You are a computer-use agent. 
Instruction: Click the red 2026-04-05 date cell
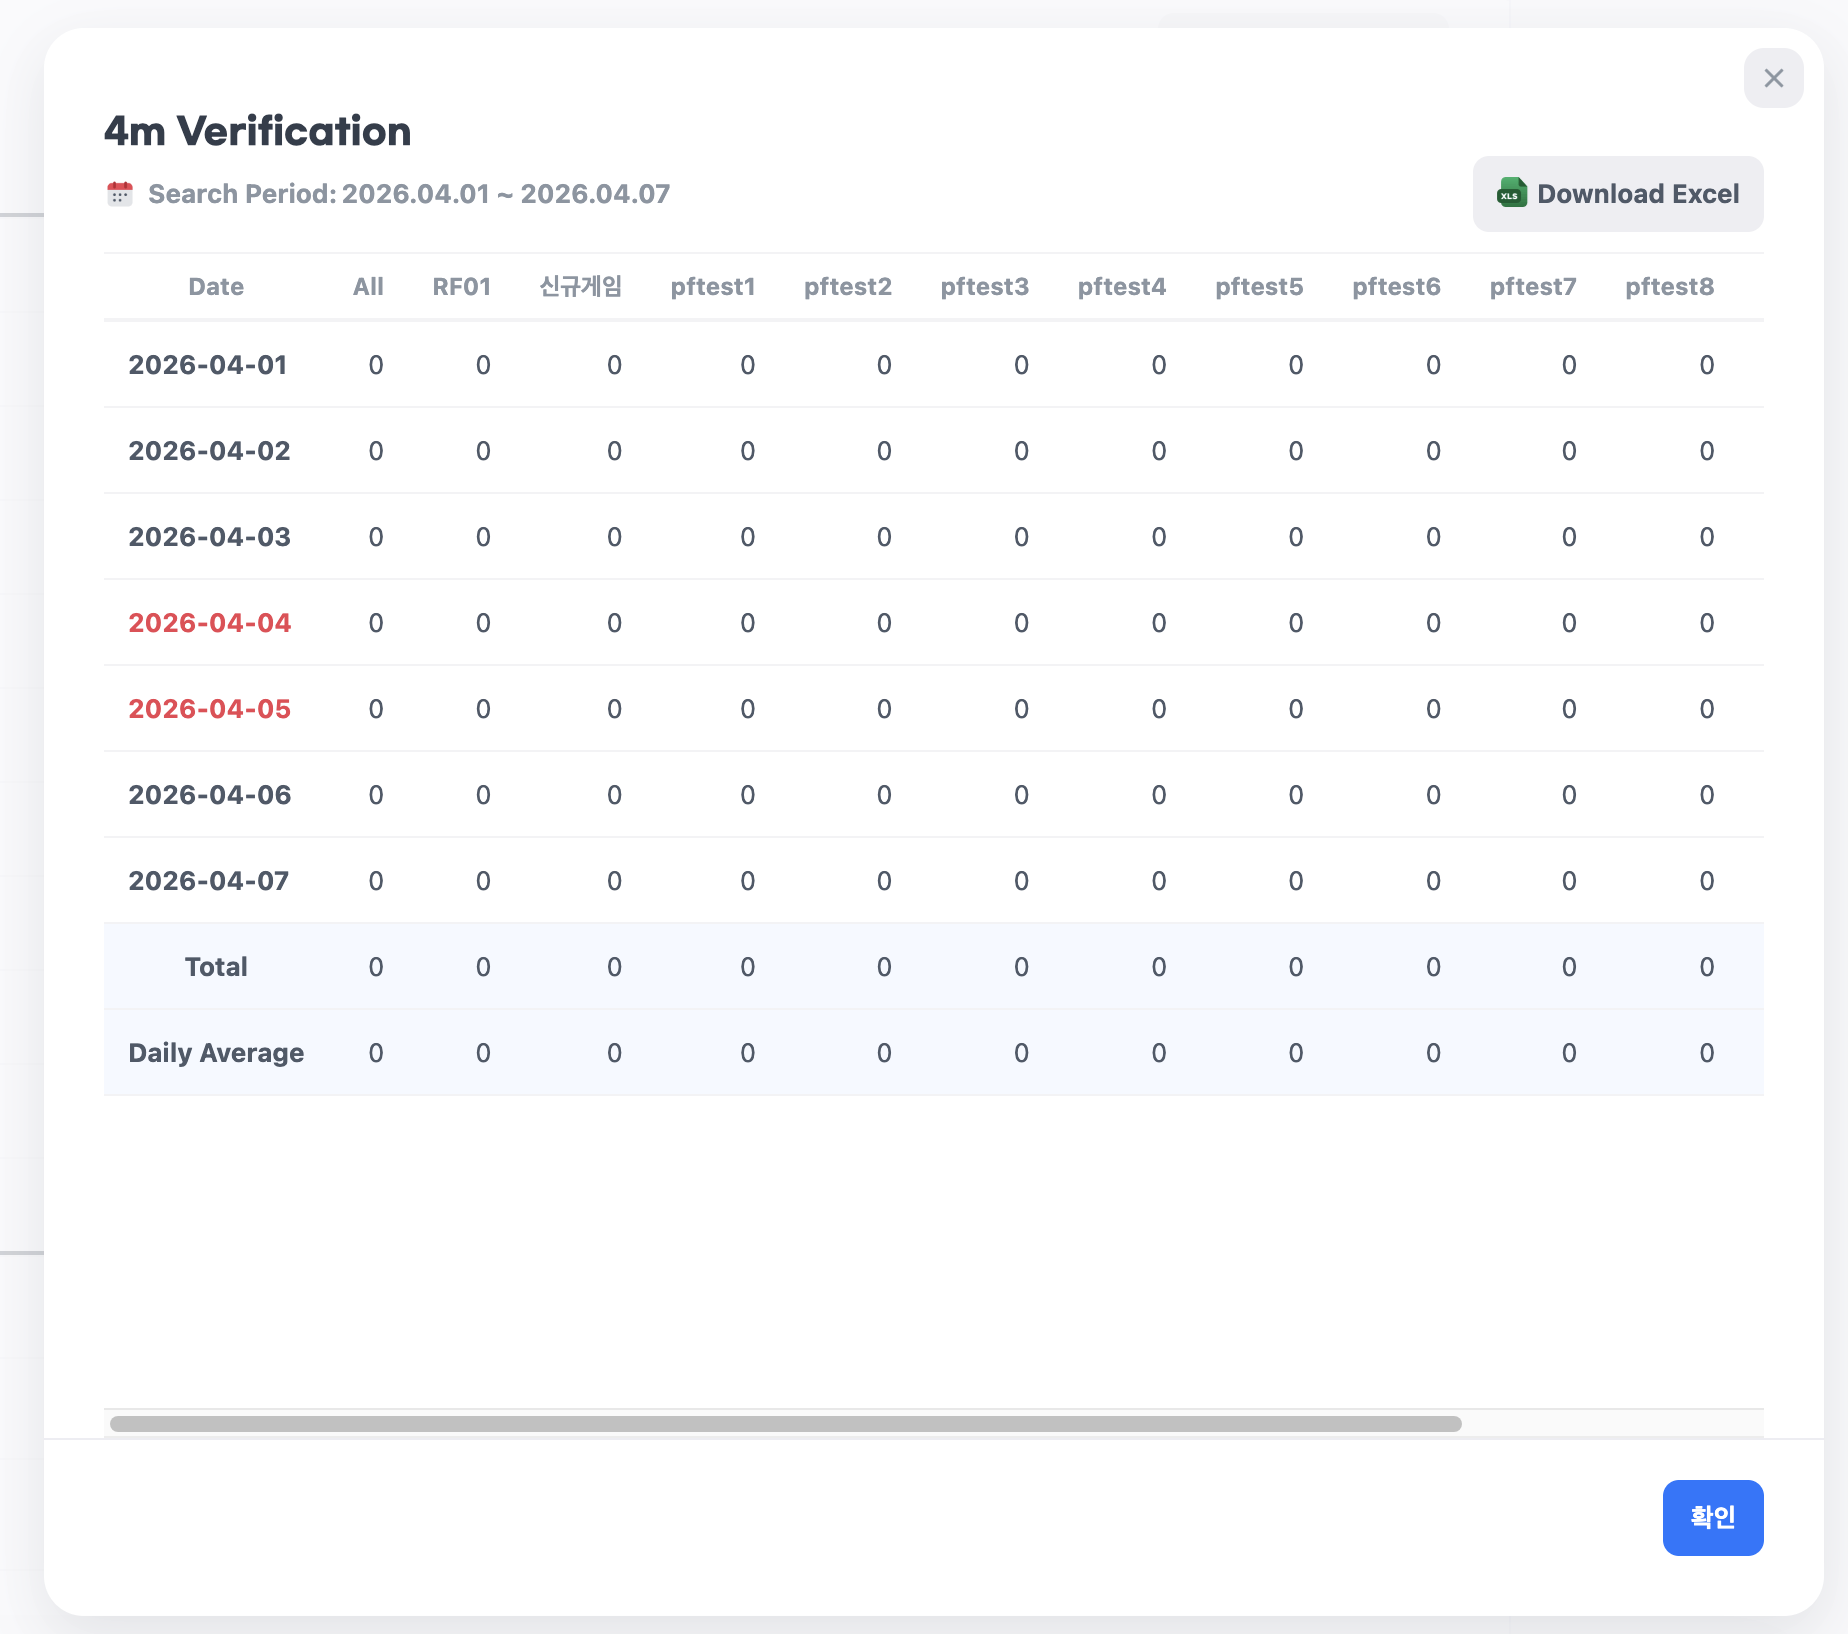210,709
